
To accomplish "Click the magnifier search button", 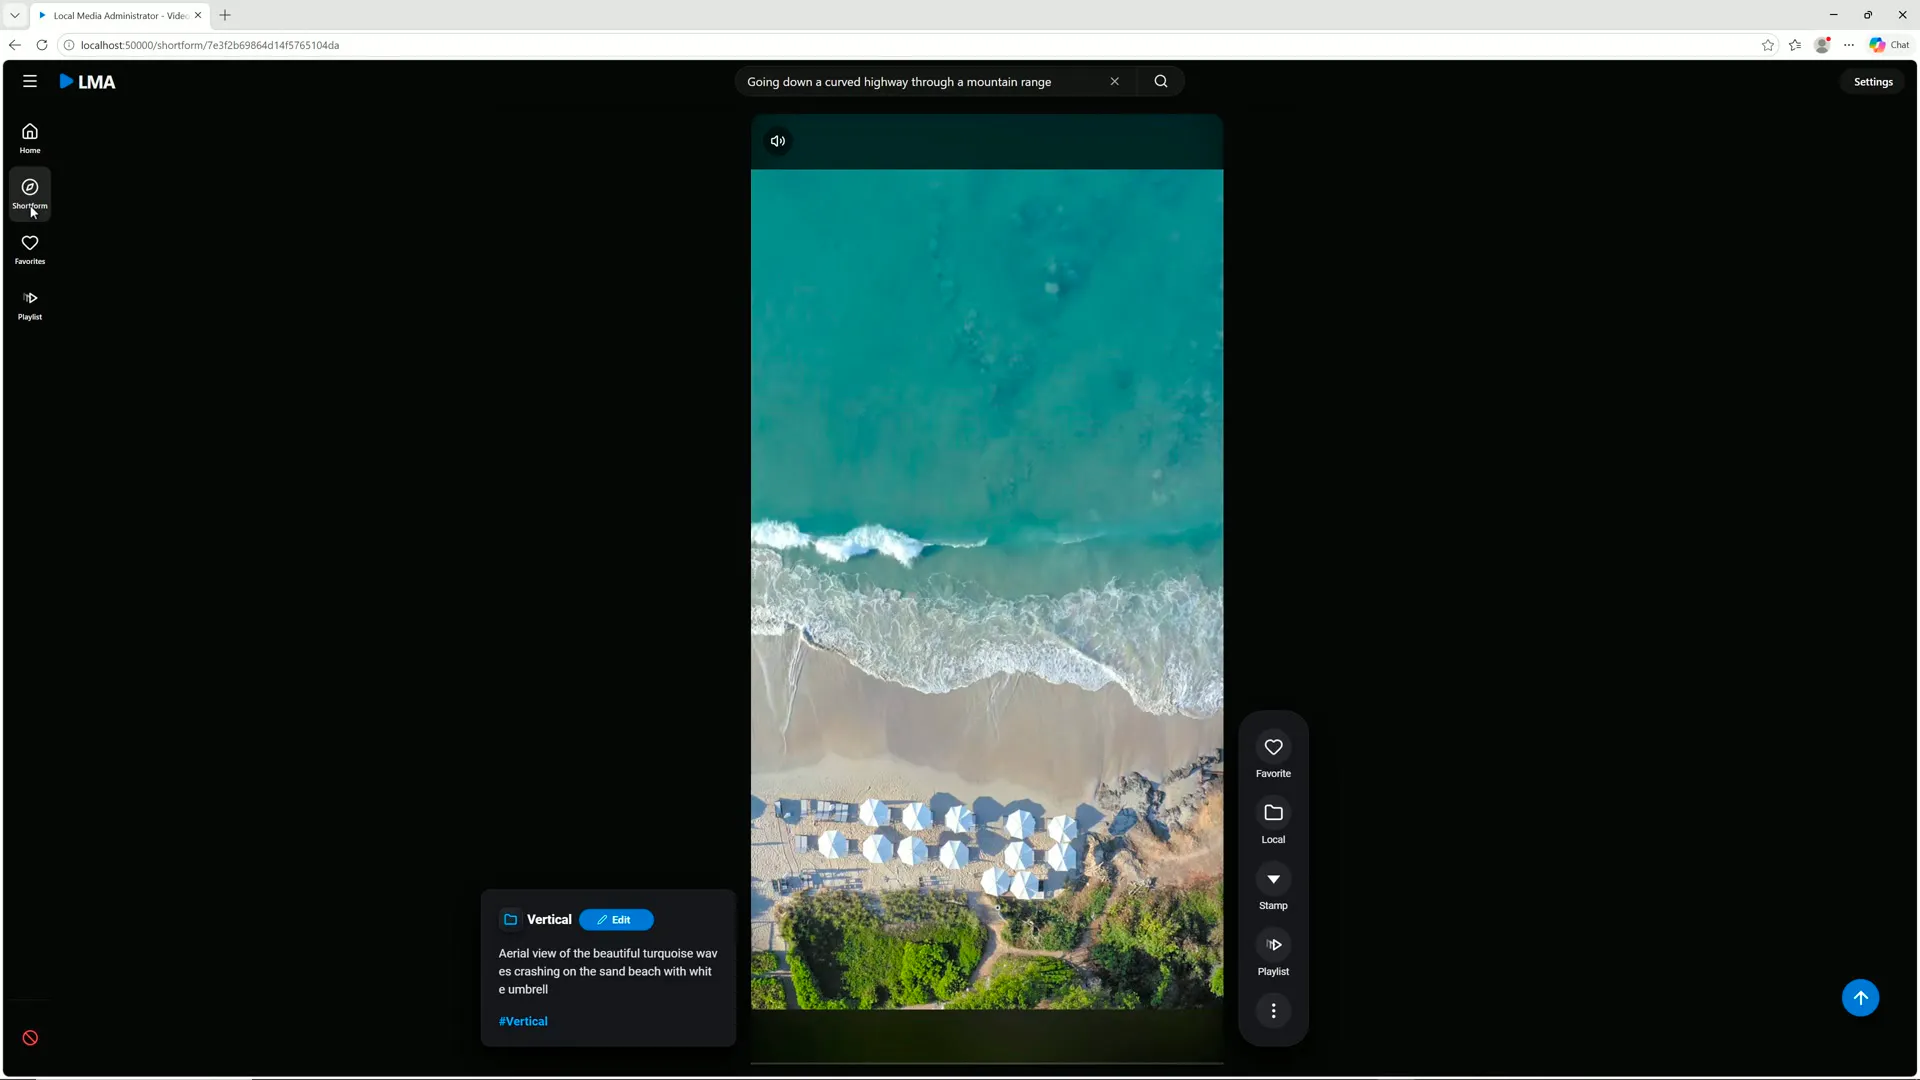I will point(1161,82).
